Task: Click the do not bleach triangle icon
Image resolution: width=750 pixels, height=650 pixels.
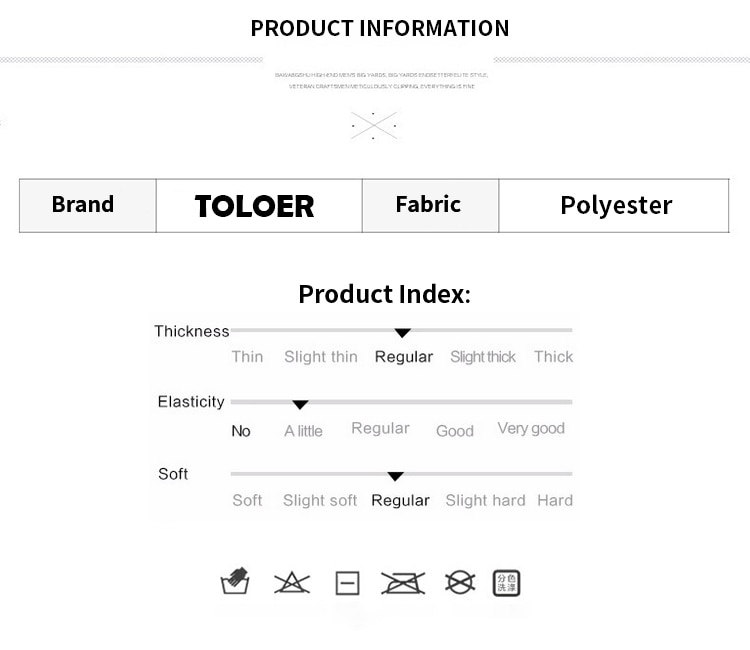Action: (x=292, y=583)
